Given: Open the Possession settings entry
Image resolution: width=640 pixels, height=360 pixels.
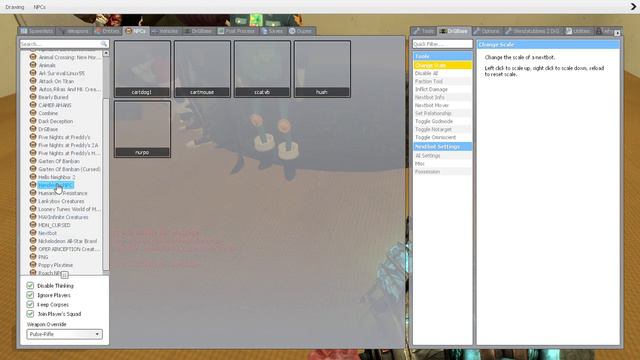Looking at the screenshot, I should tap(442, 171).
